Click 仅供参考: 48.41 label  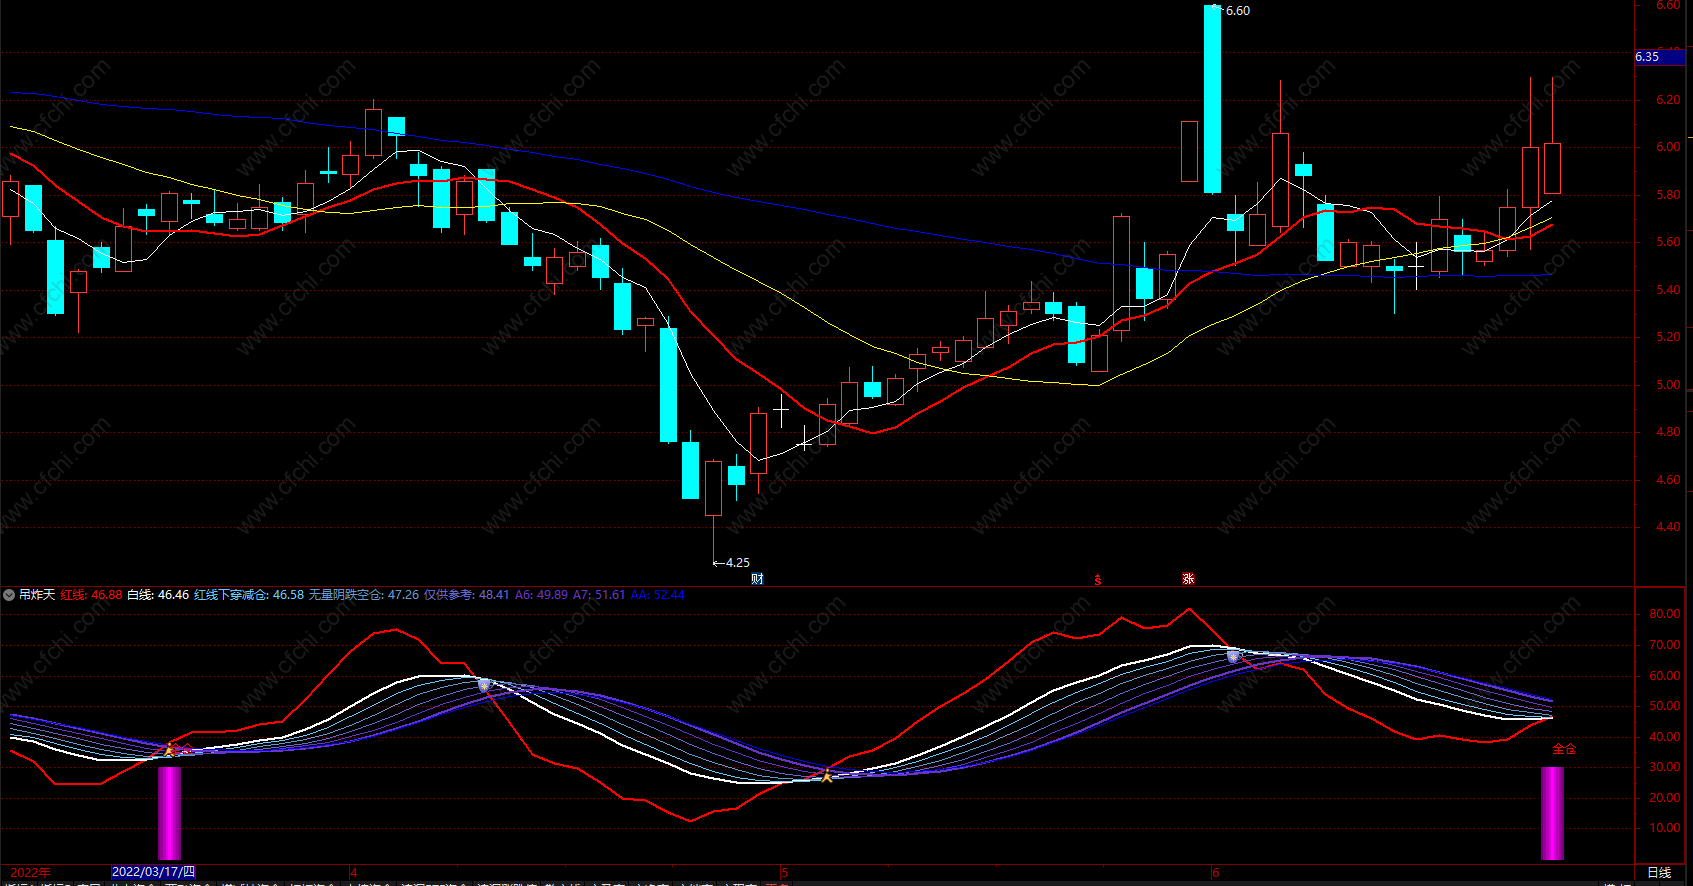[467, 595]
